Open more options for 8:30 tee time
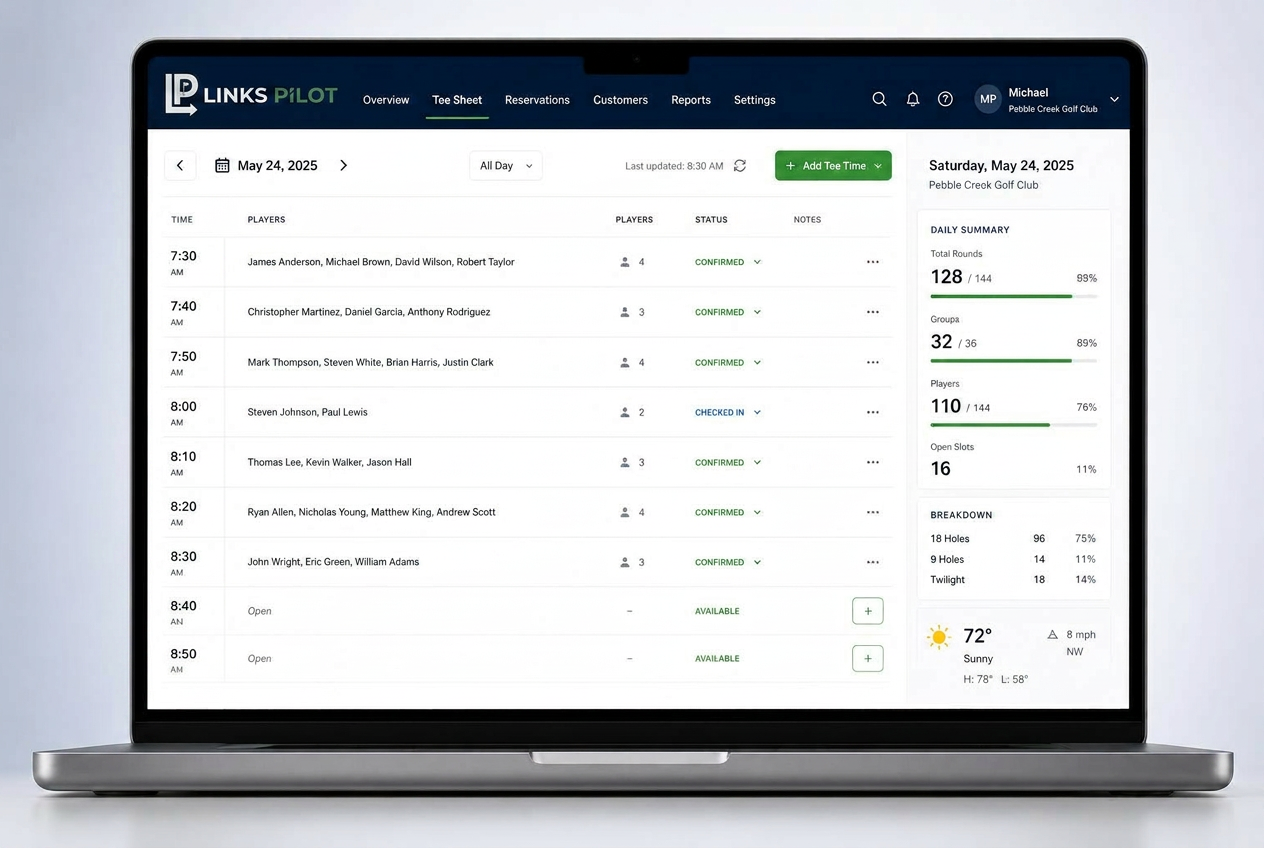The height and width of the screenshot is (848, 1264). point(873,562)
